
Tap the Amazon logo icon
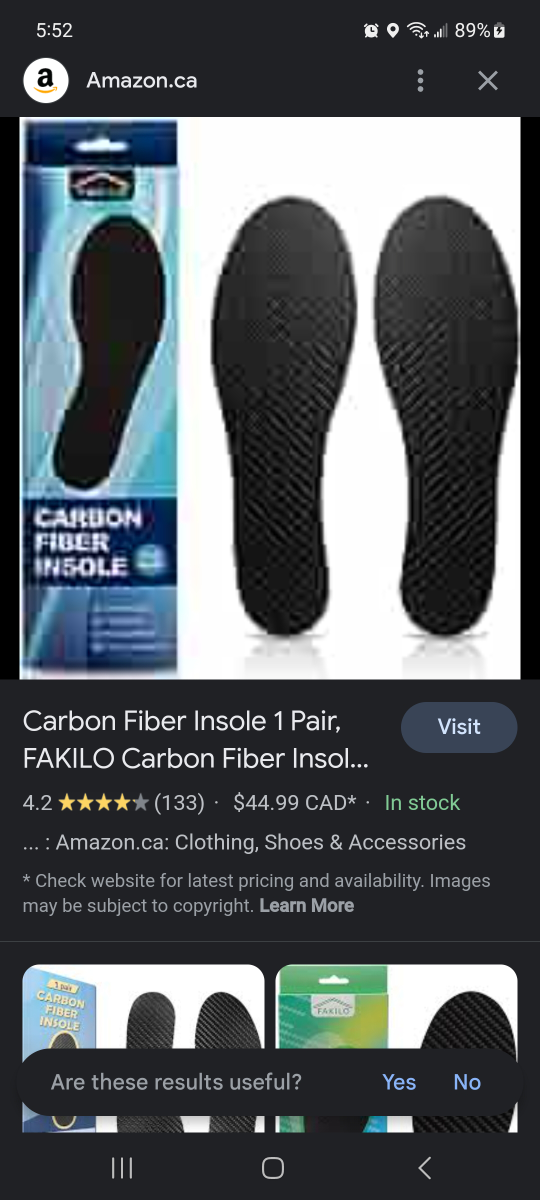click(46, 80)
